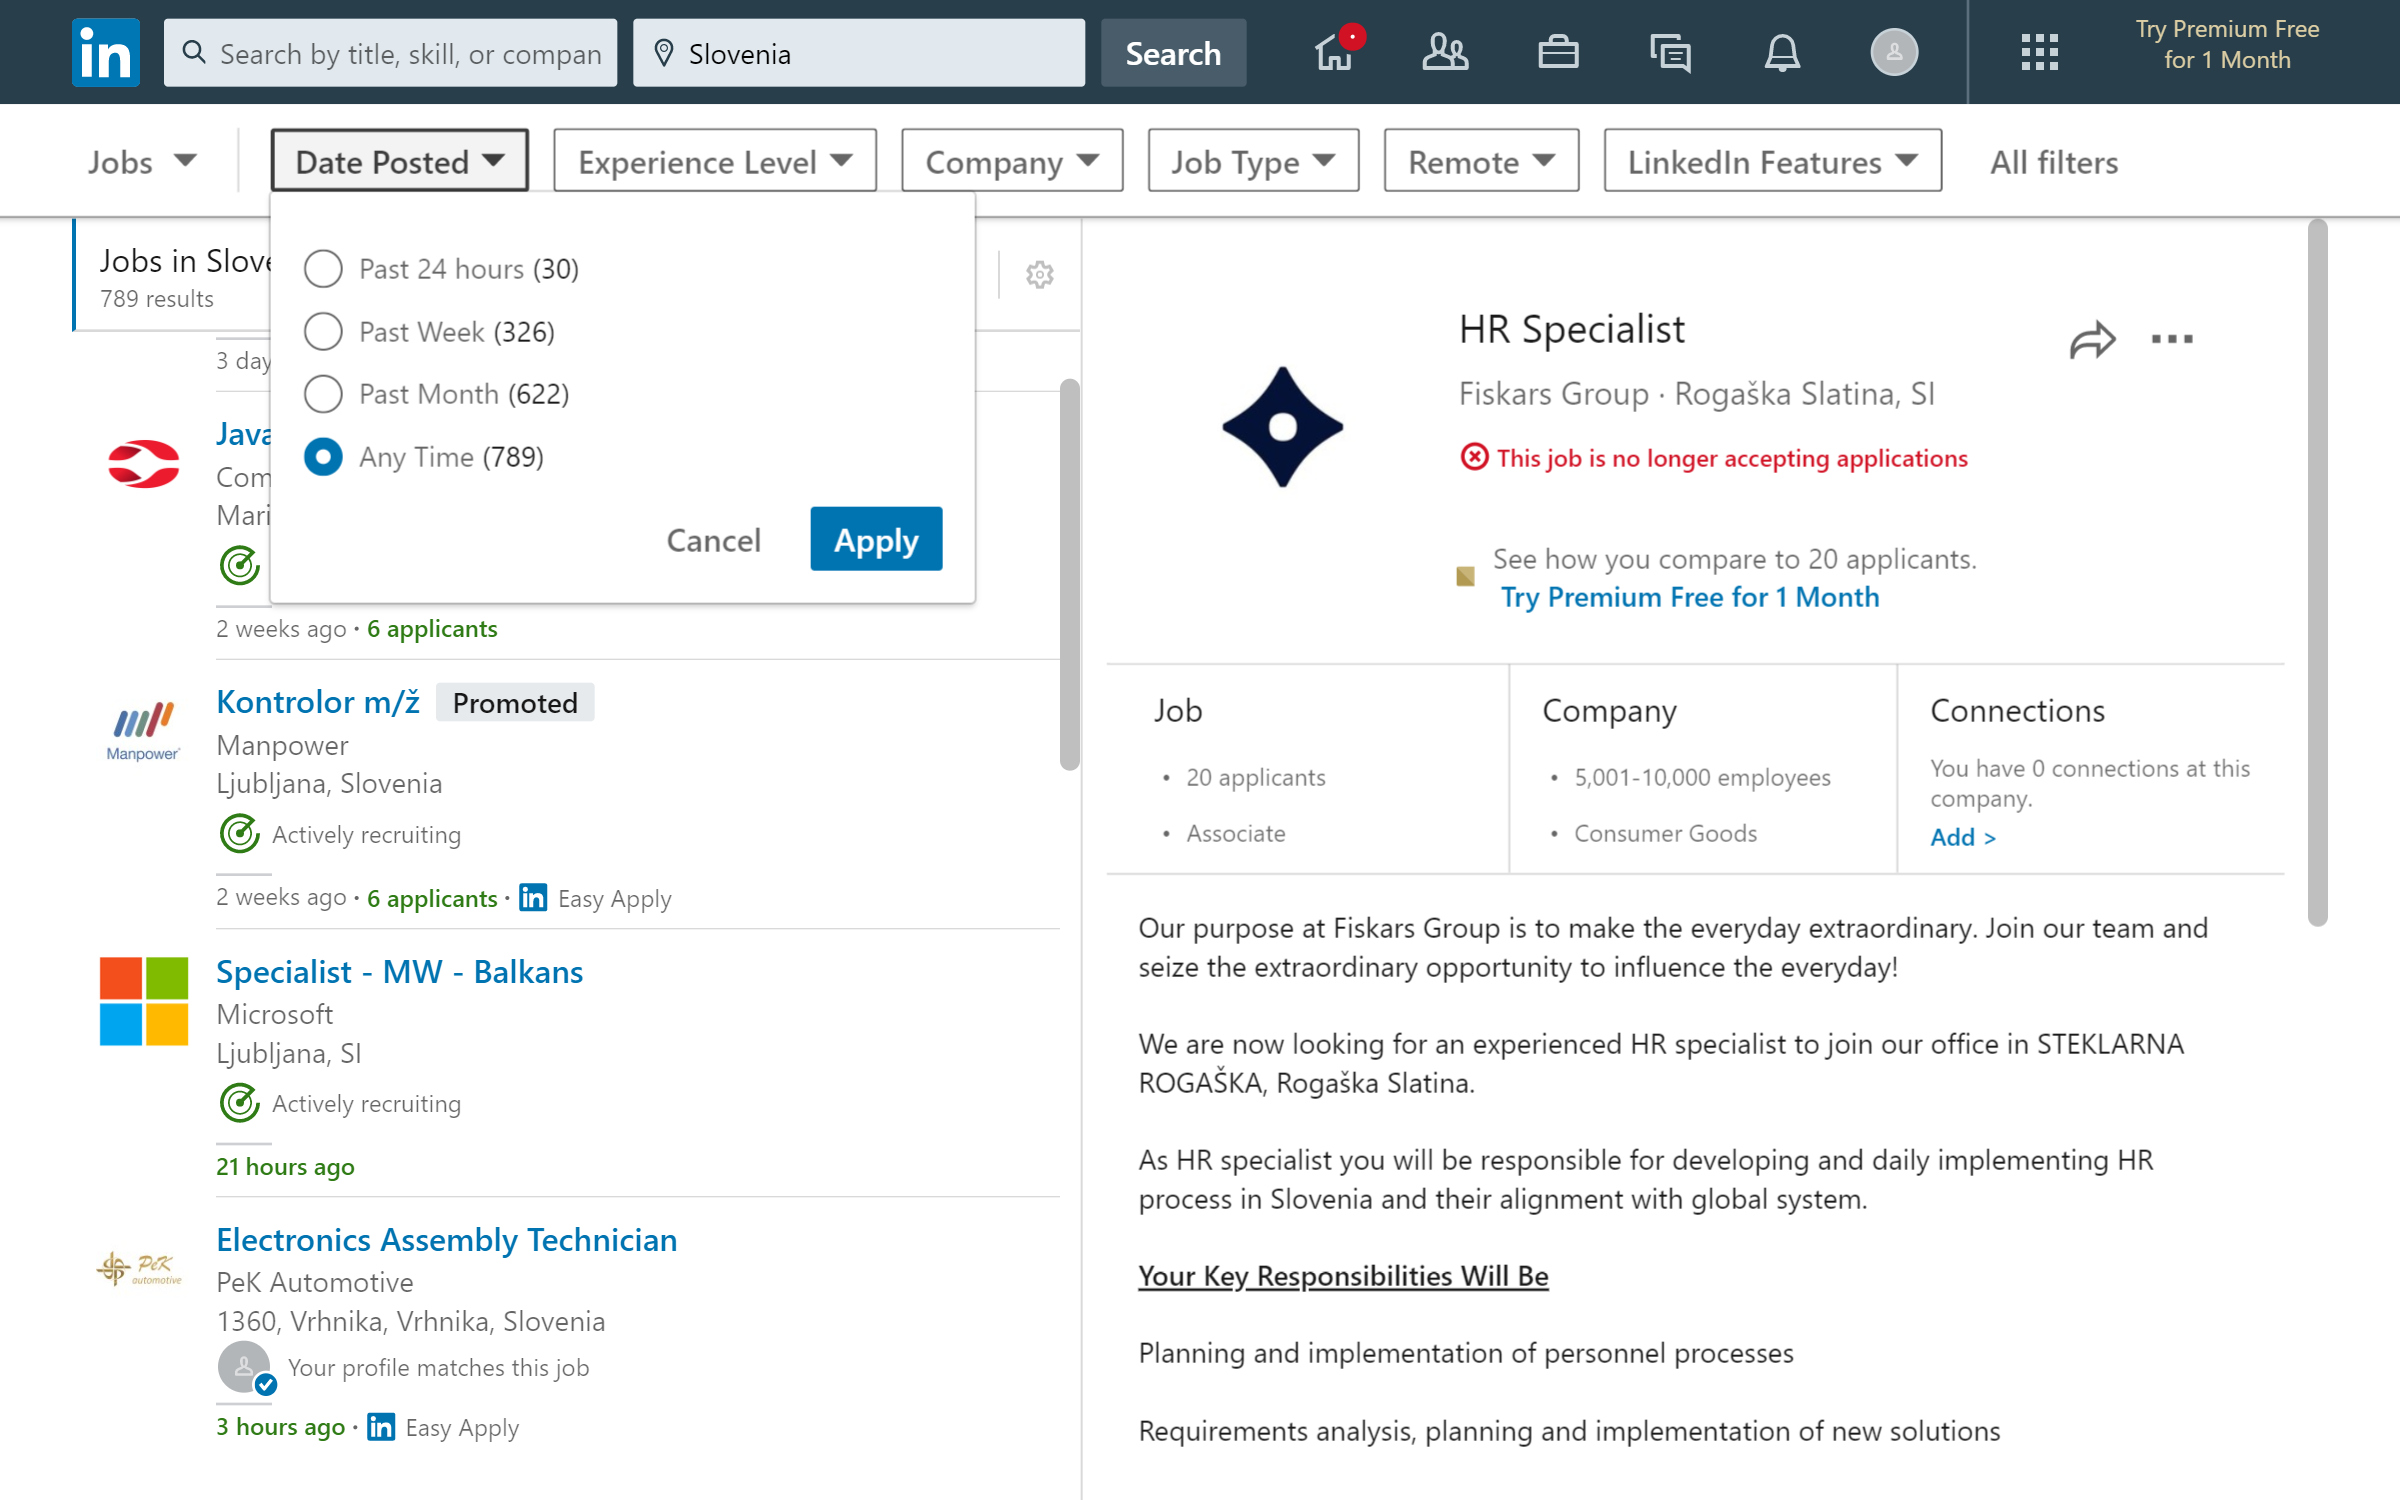Image resolution: width=2400 pixels, height=1500 pixels.
Task: Click the LinkedIn Easy Apply icon for Kontrolor
Action: point(533,898)
